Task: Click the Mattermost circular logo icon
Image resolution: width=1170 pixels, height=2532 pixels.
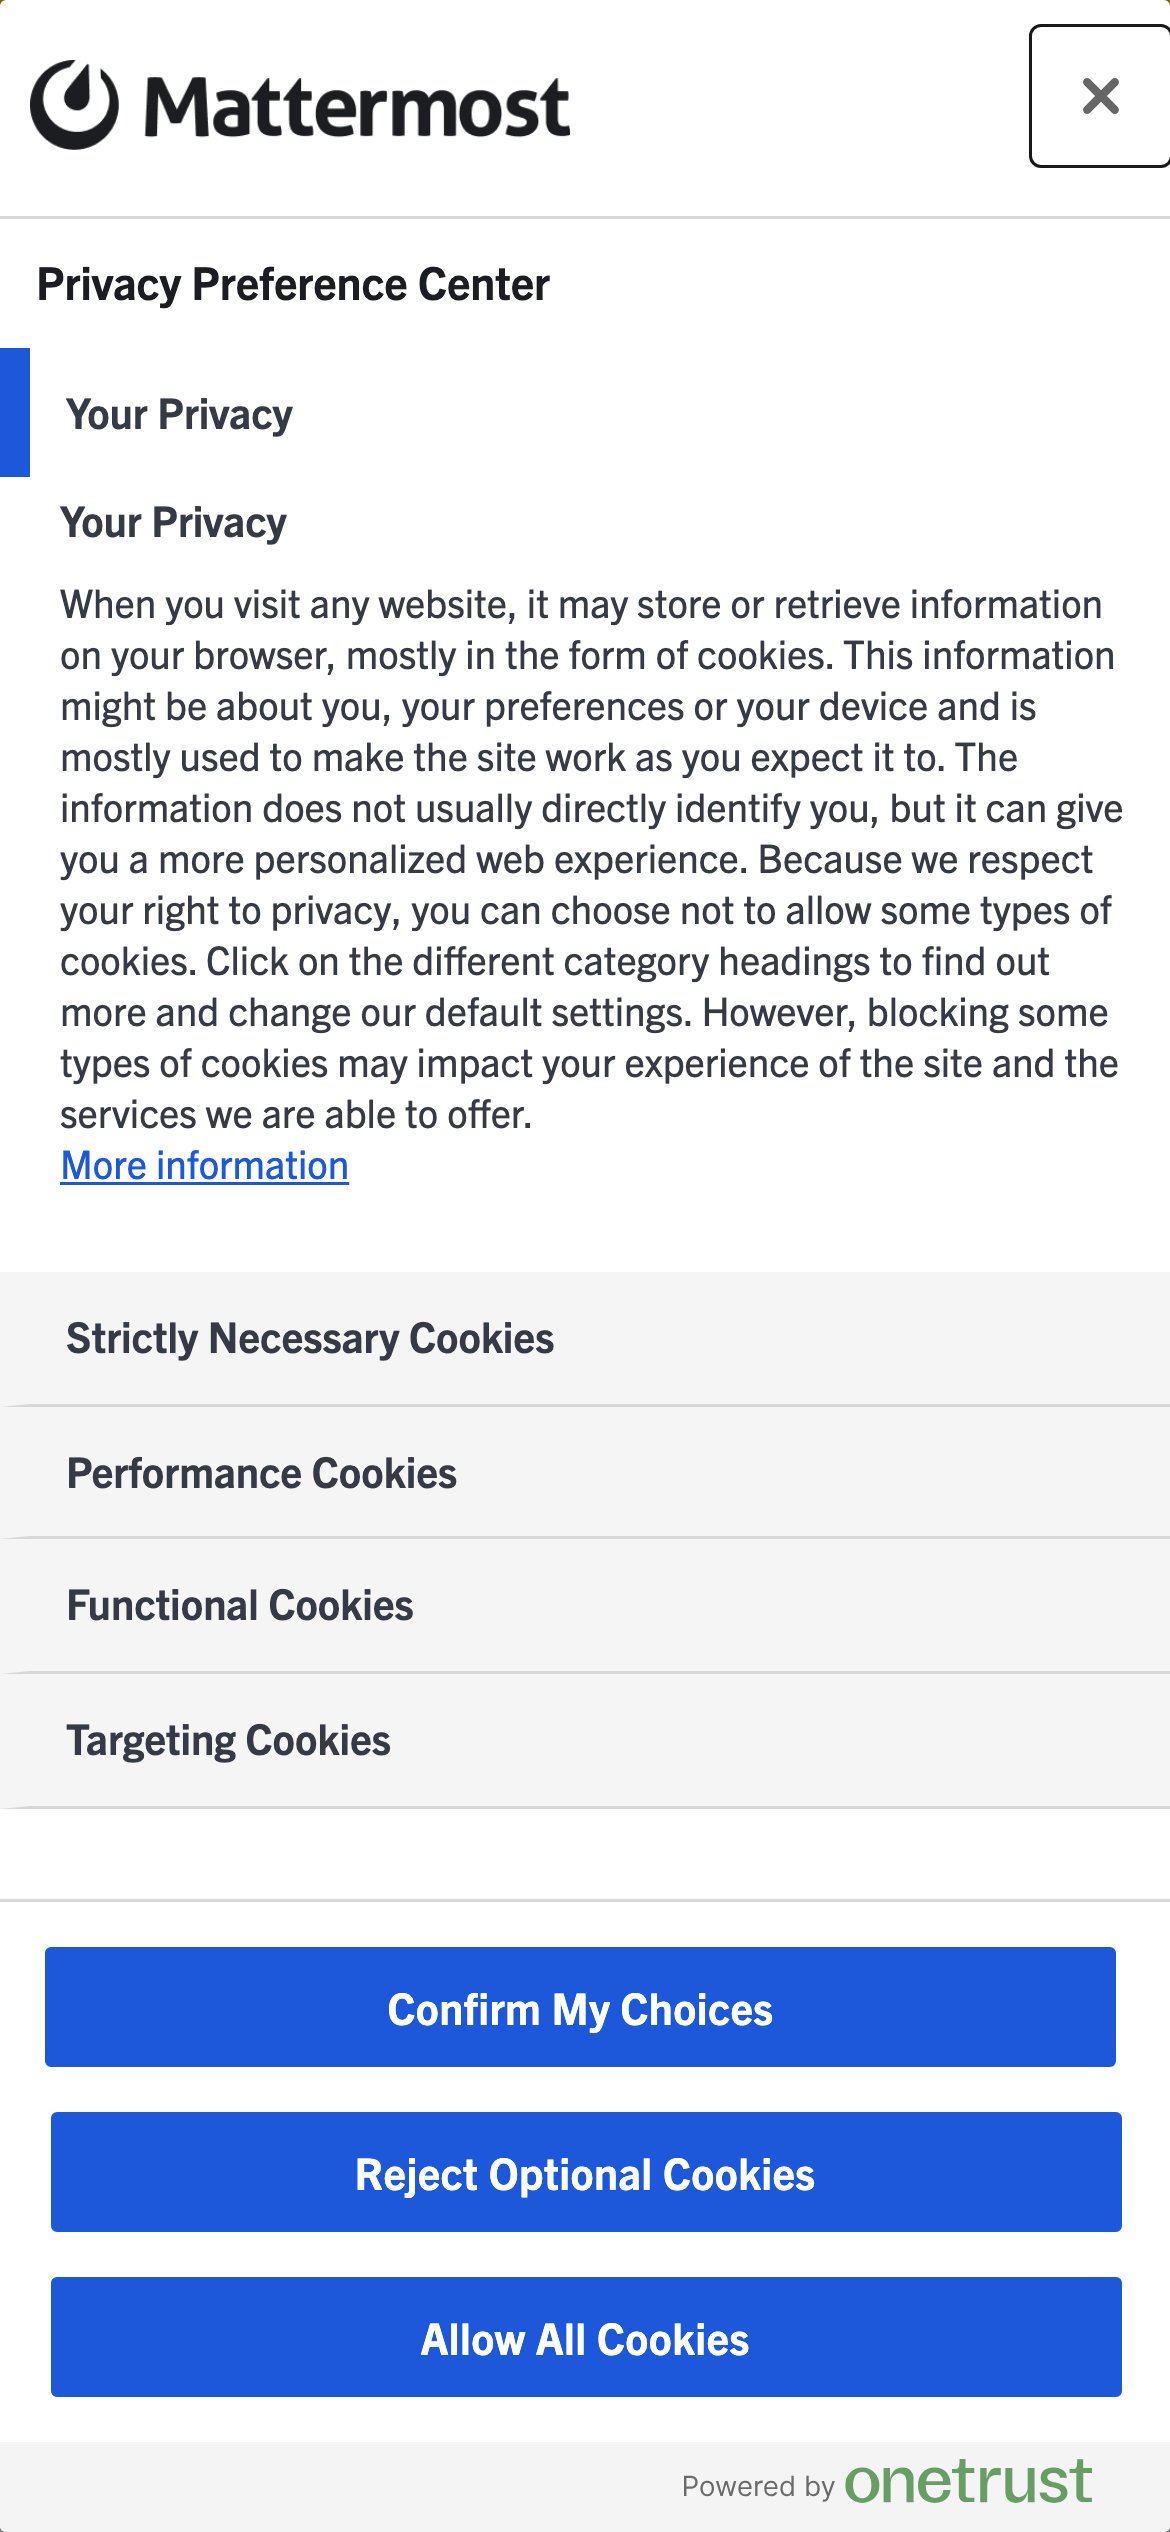Action: coord(74,105)
